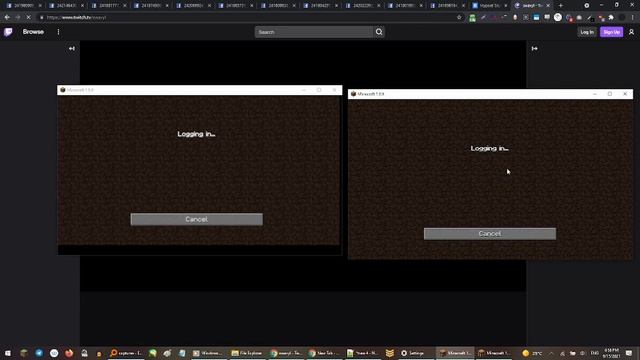
Task: Cancel login in the right Minecraft window
Action: 489,234
